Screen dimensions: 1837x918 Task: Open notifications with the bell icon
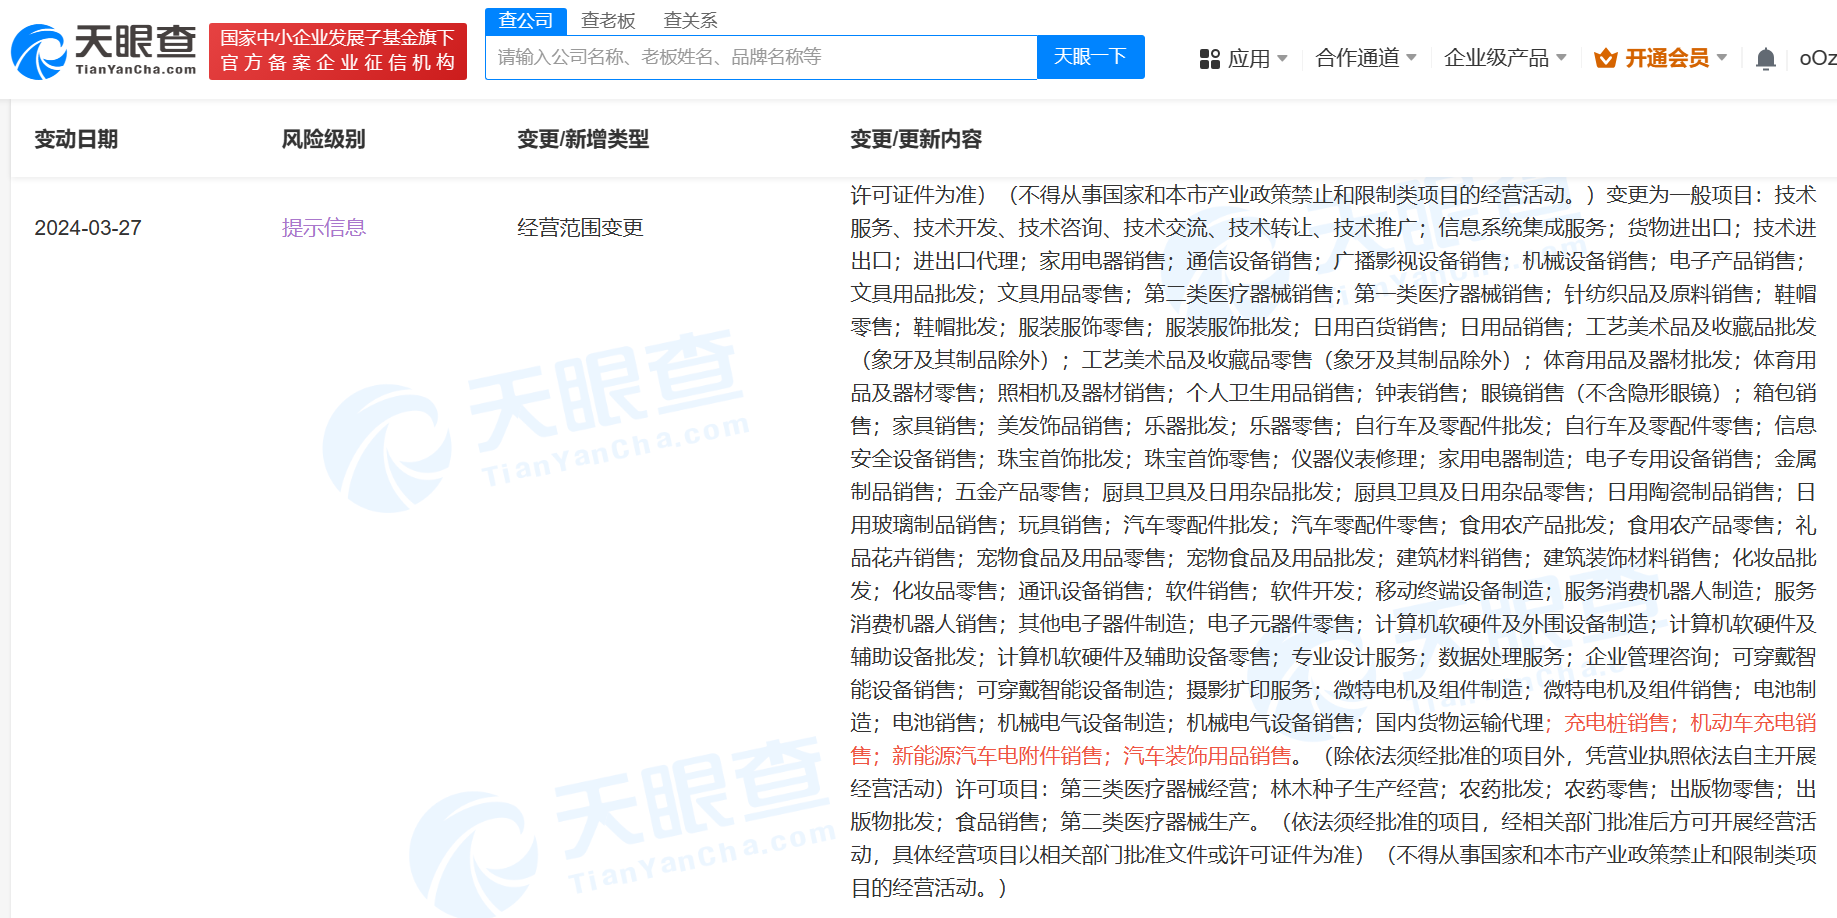(1765, 59)
